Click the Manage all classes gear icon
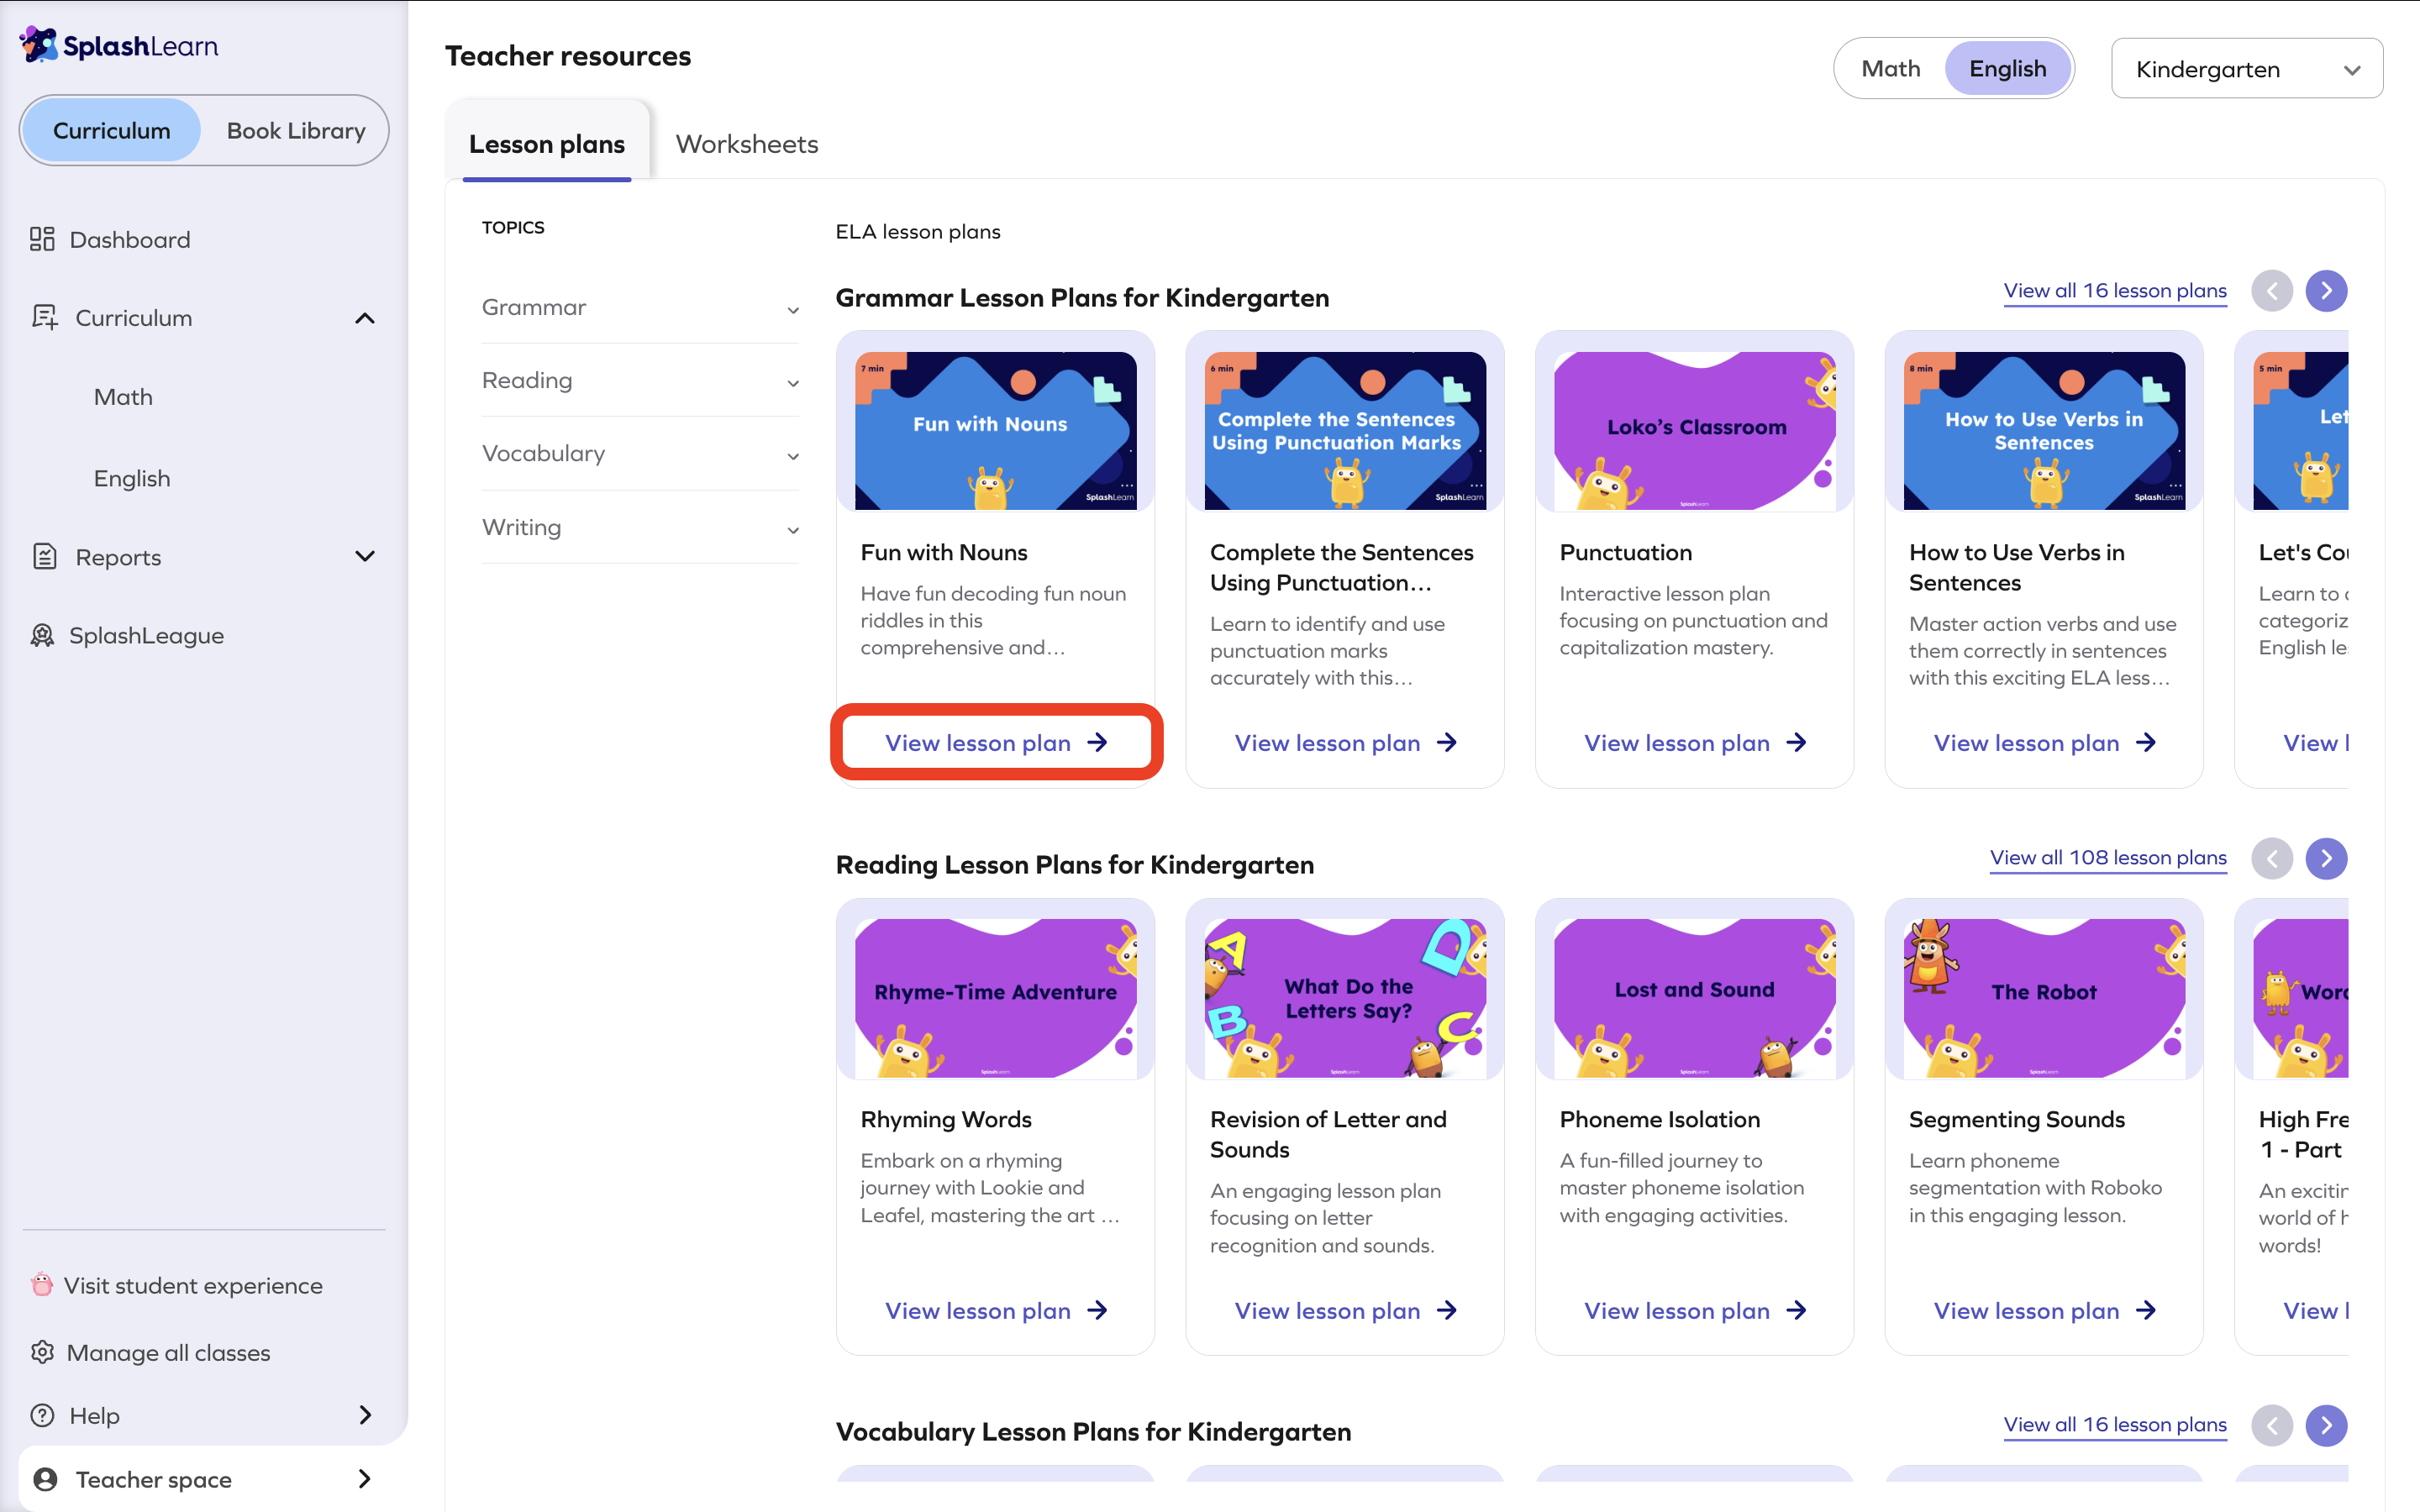Screen dimensions: 2420x1512 (42, 1352)
